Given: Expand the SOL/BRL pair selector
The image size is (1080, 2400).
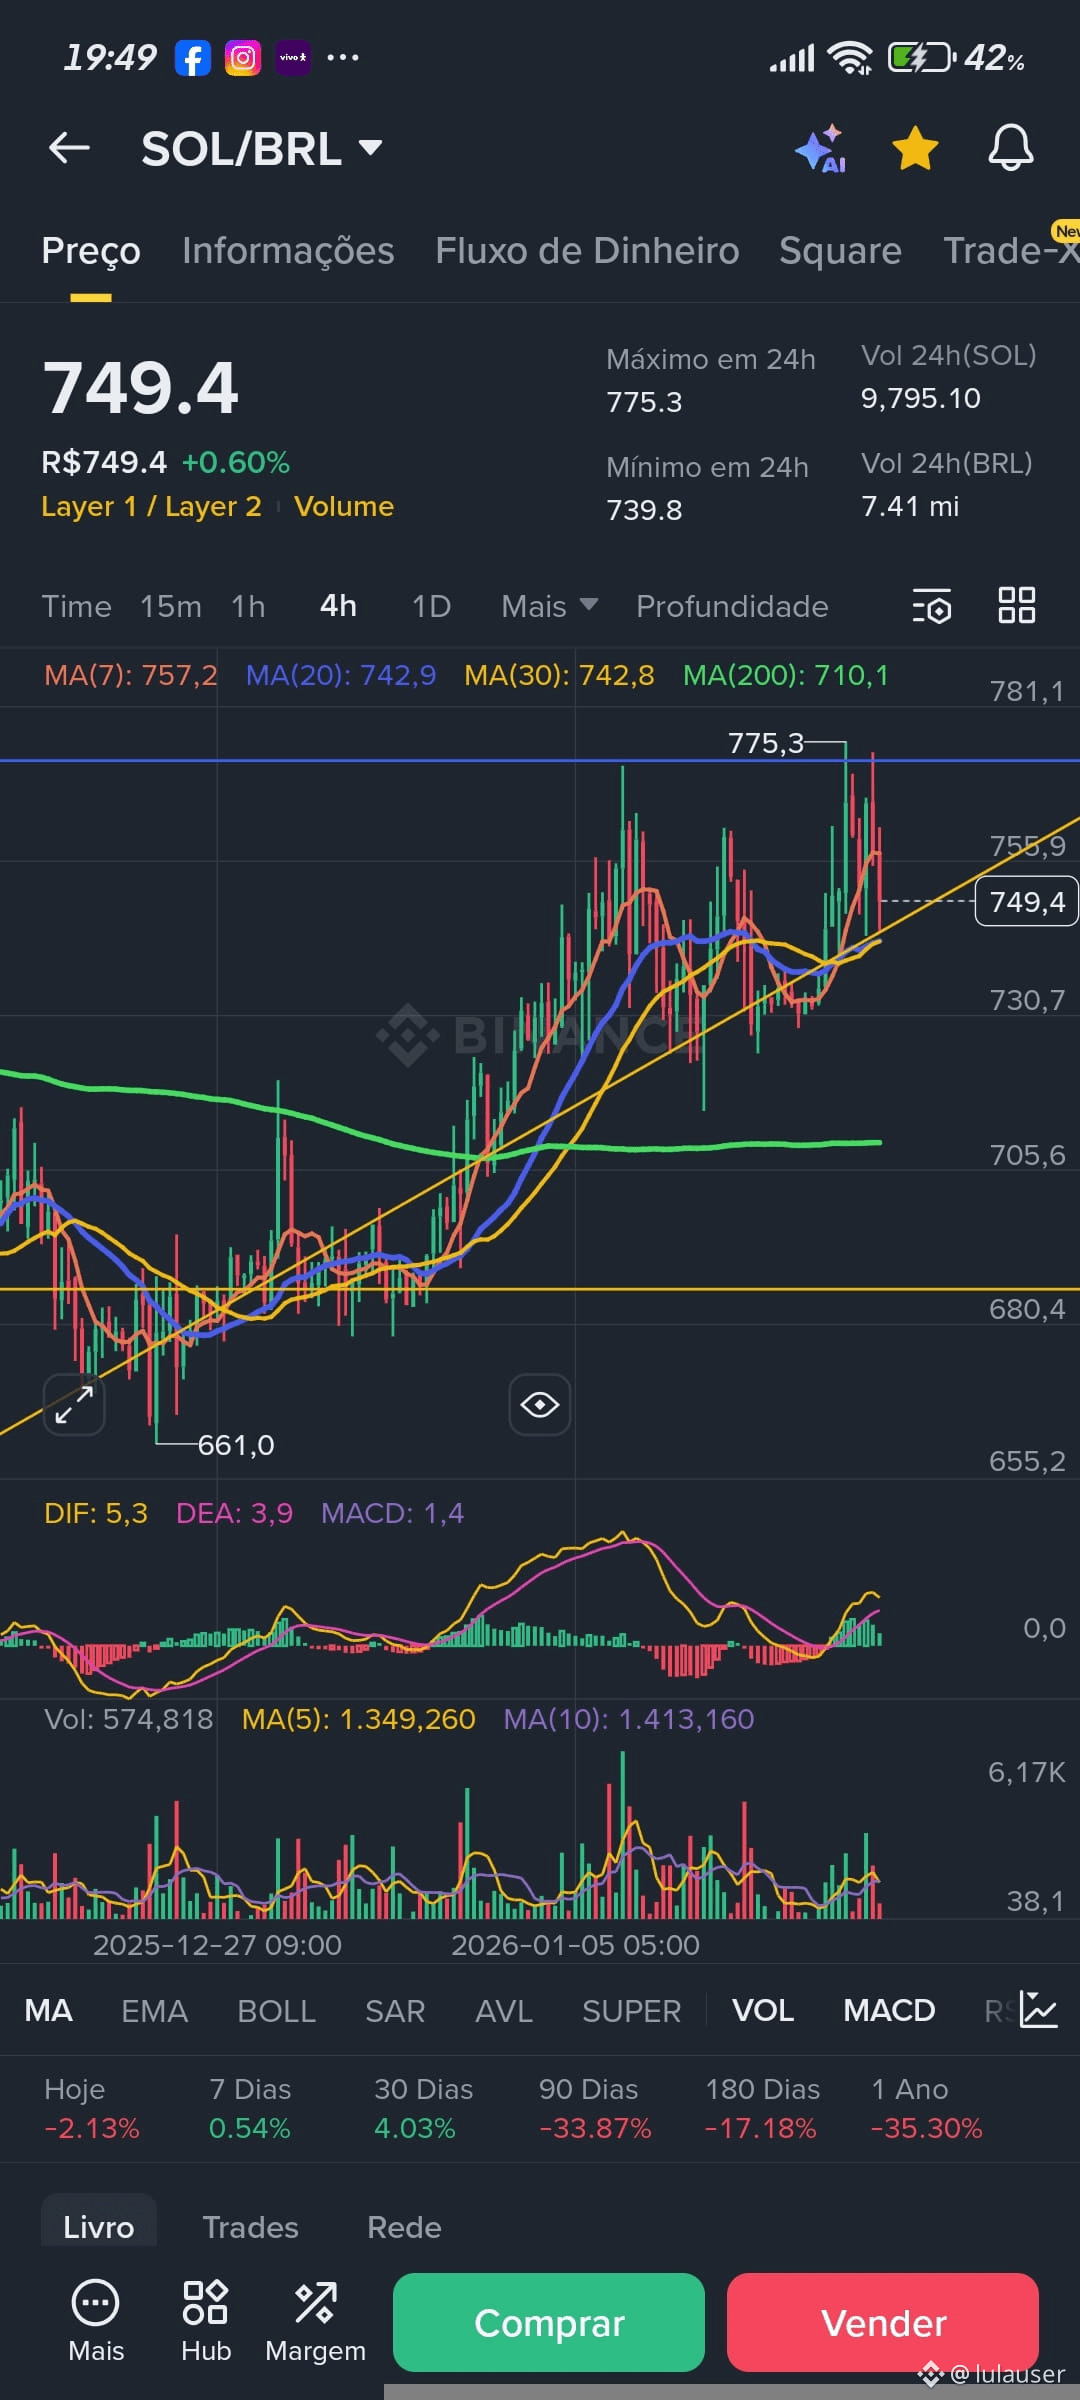Looking at the screenshot, I should coord(262,149).
